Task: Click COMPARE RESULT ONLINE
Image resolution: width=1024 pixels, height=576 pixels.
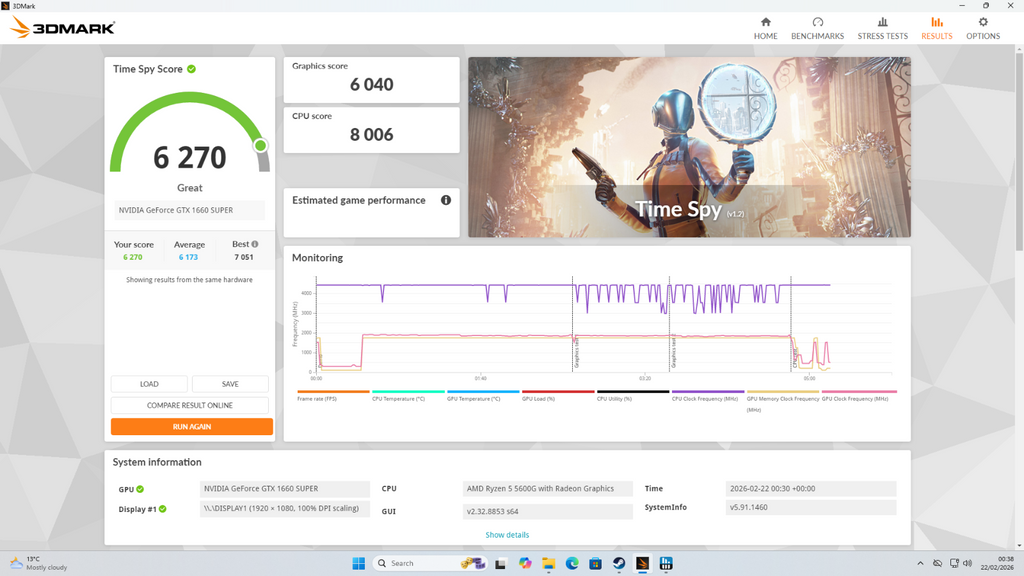Action: (189, 404)
